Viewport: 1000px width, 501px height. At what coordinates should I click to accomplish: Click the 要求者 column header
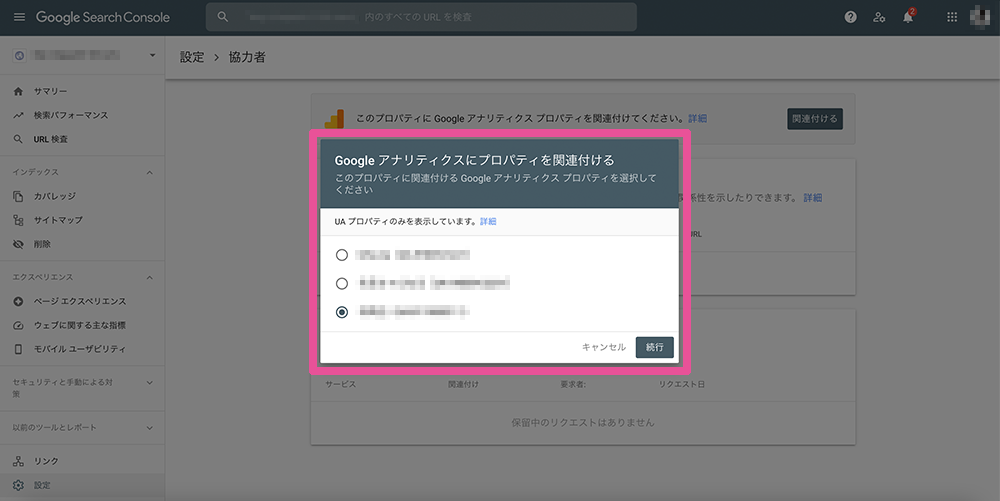tap(573, 384)
